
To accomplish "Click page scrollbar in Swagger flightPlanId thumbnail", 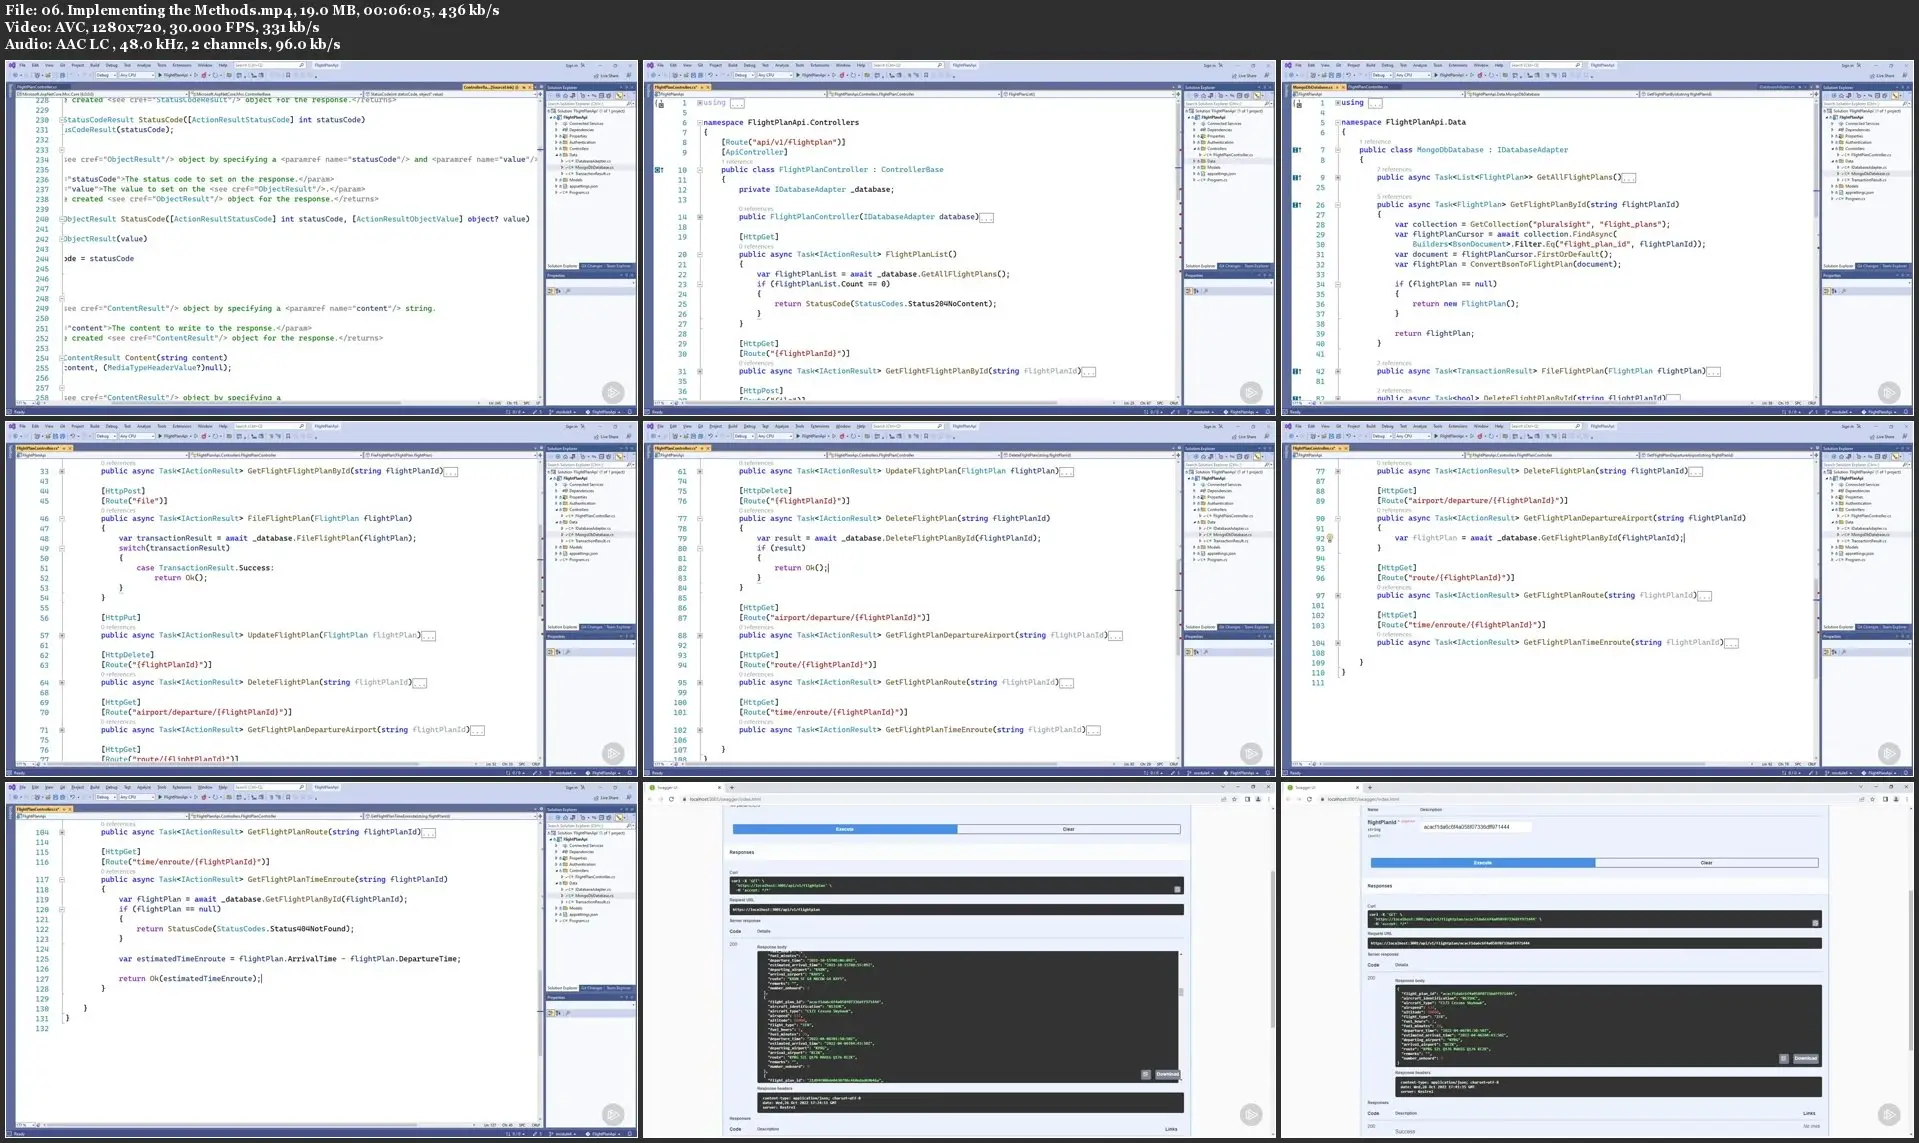I will pos(1910,970).
